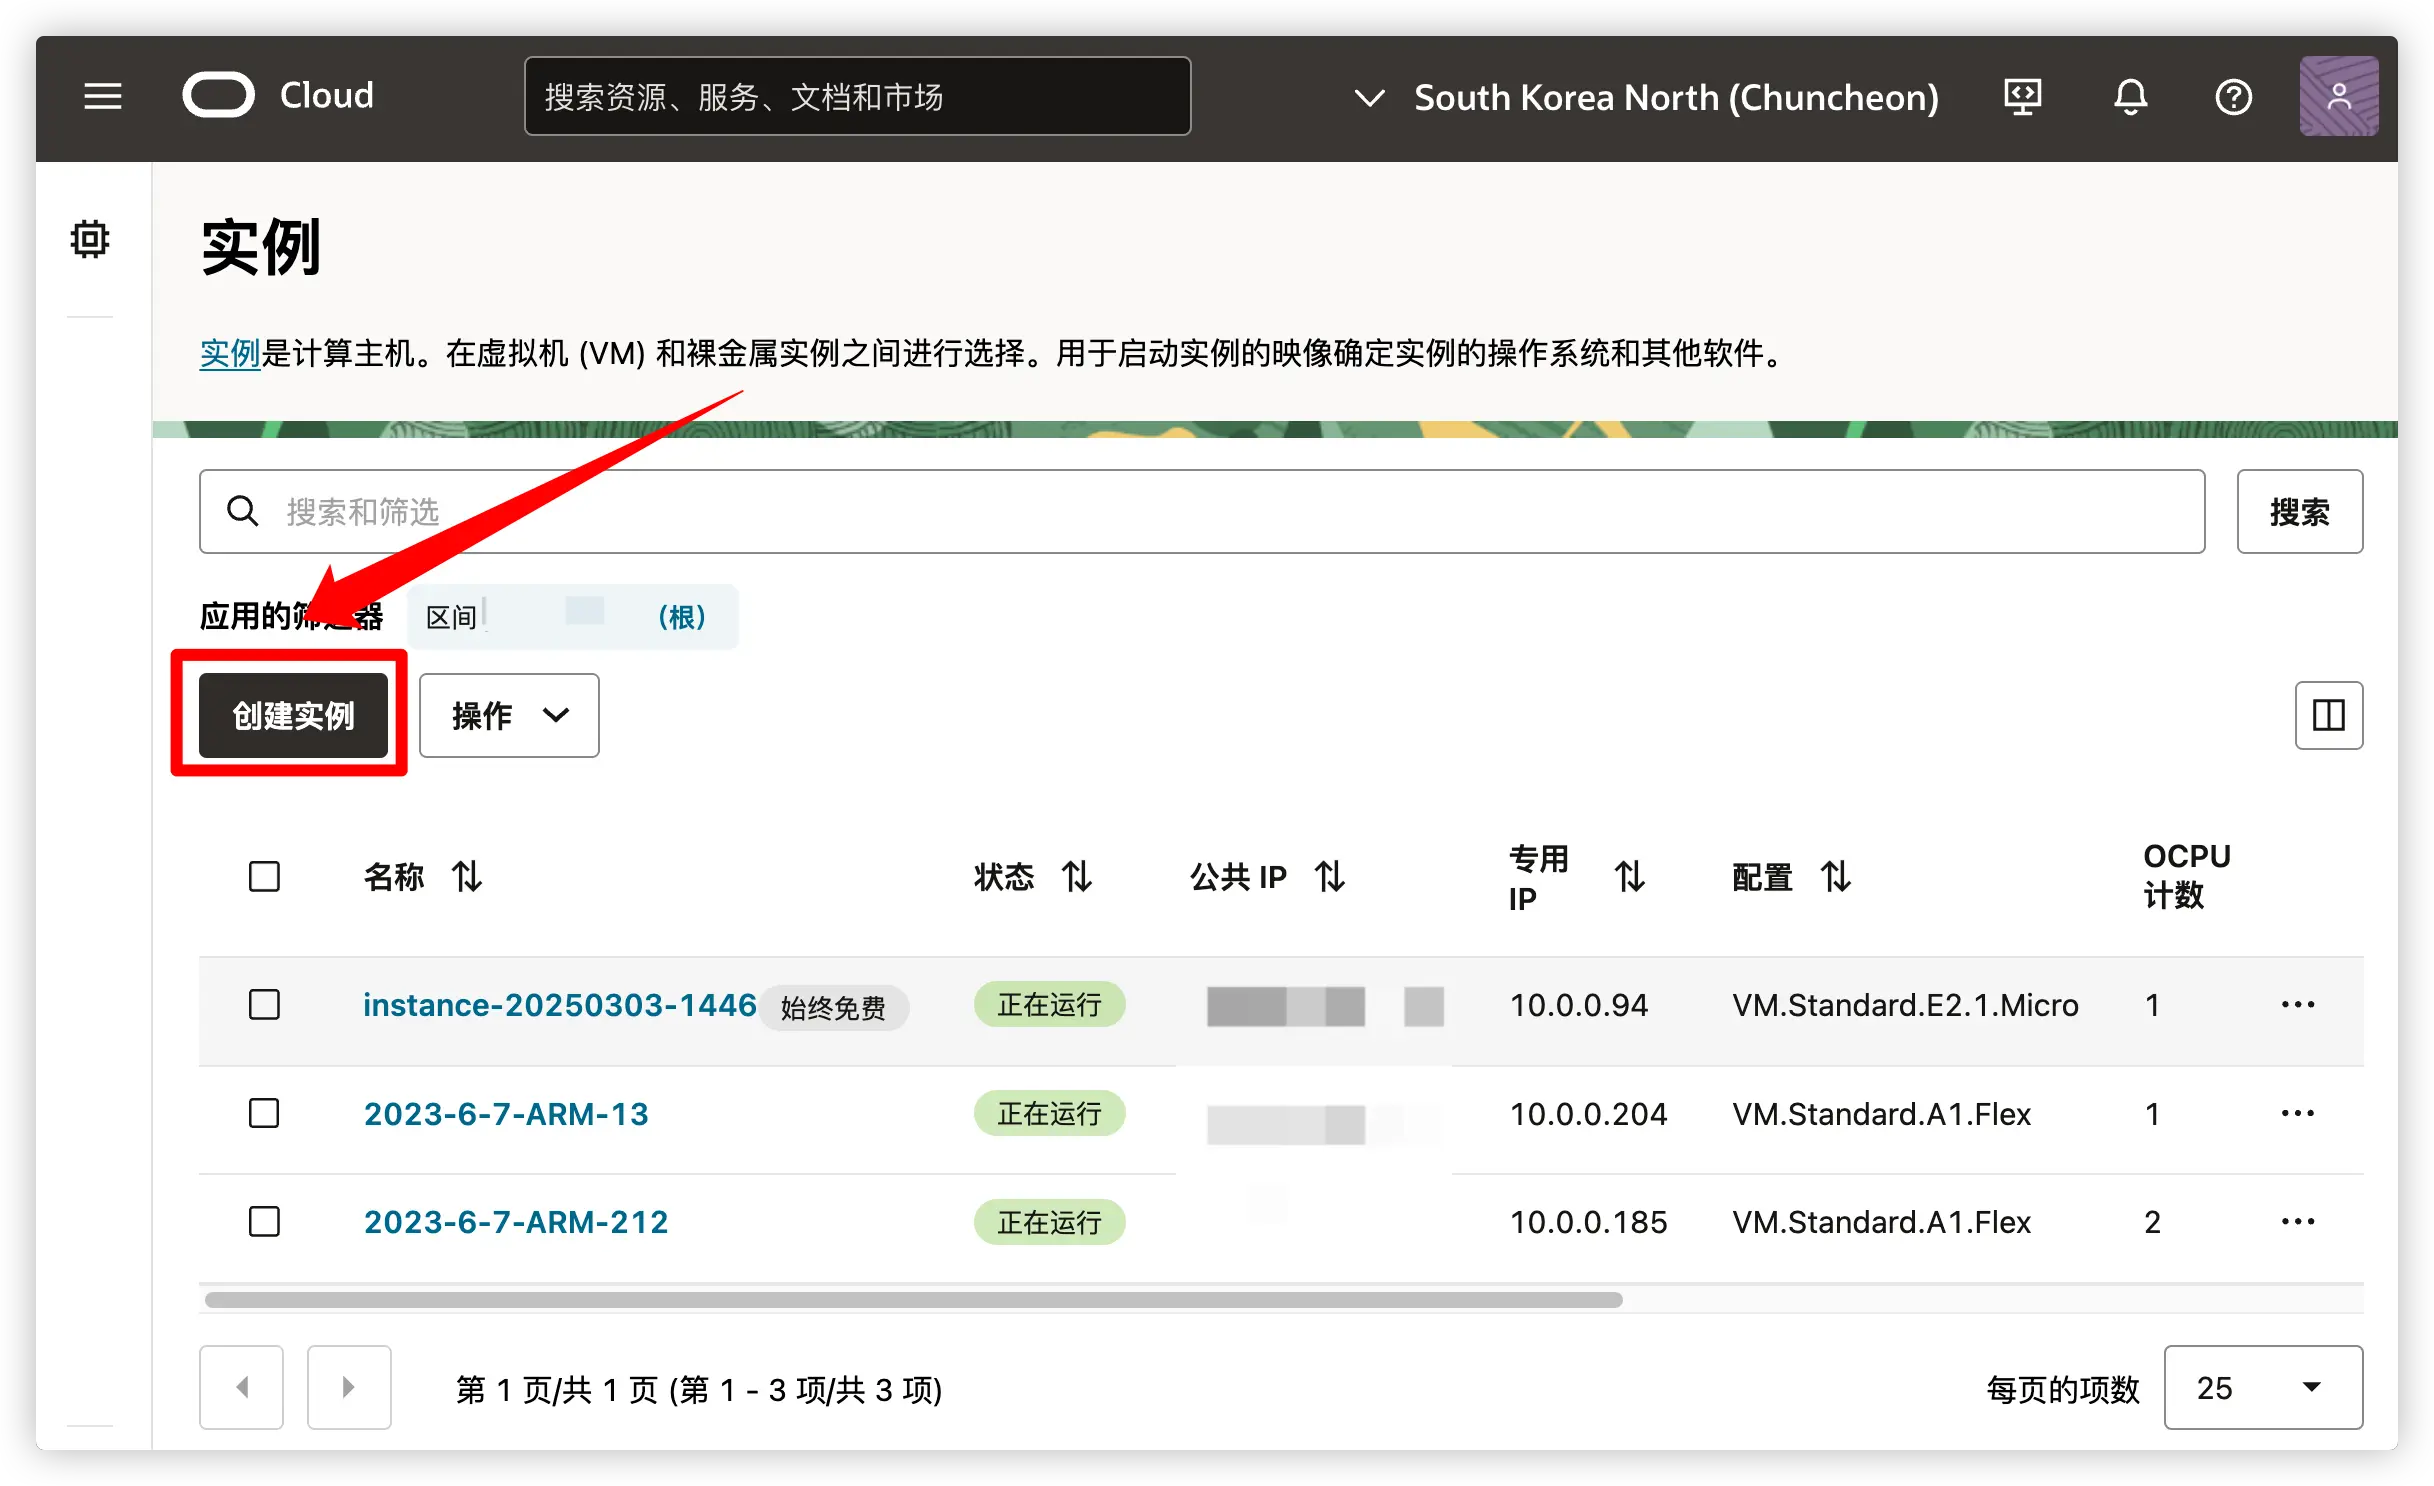2434x1486 pixels.
Task: Open the help question mark icon
Action: (x=2233, y=97)
